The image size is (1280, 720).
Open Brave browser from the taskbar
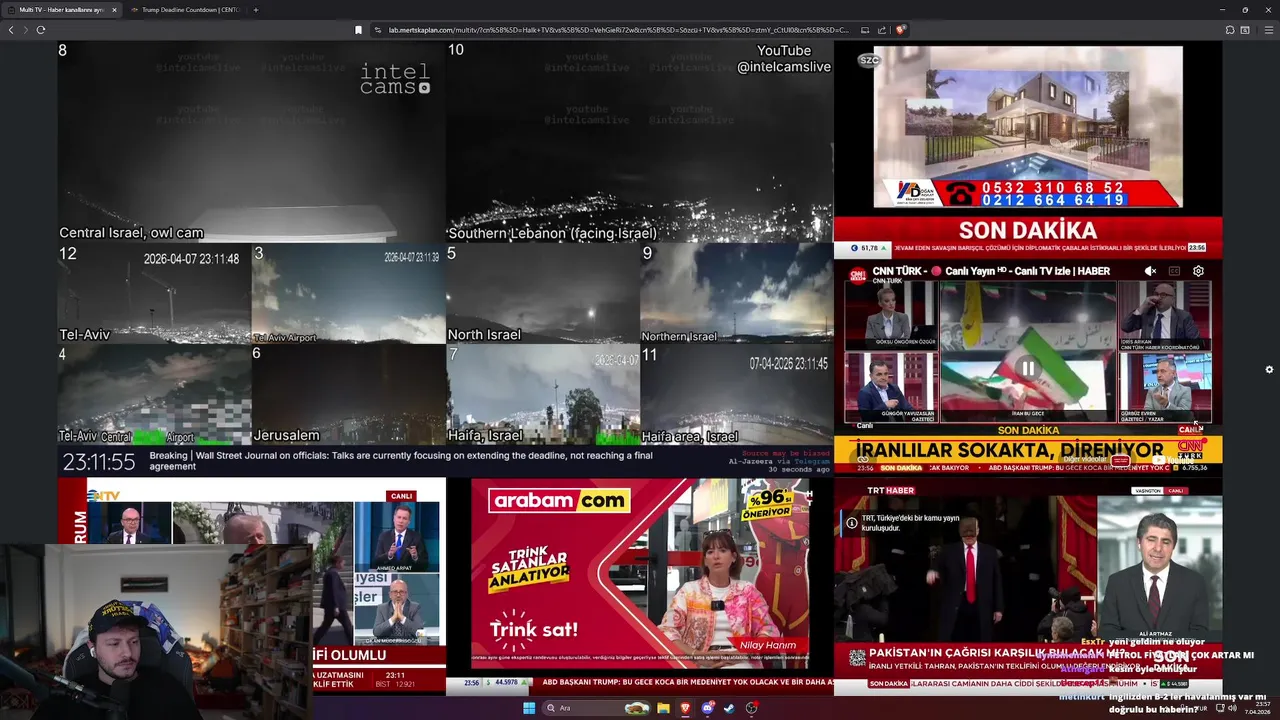685,708
